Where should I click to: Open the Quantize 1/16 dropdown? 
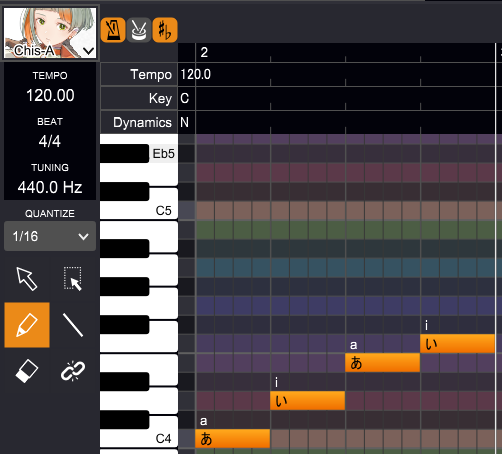[x=50, y=236]
